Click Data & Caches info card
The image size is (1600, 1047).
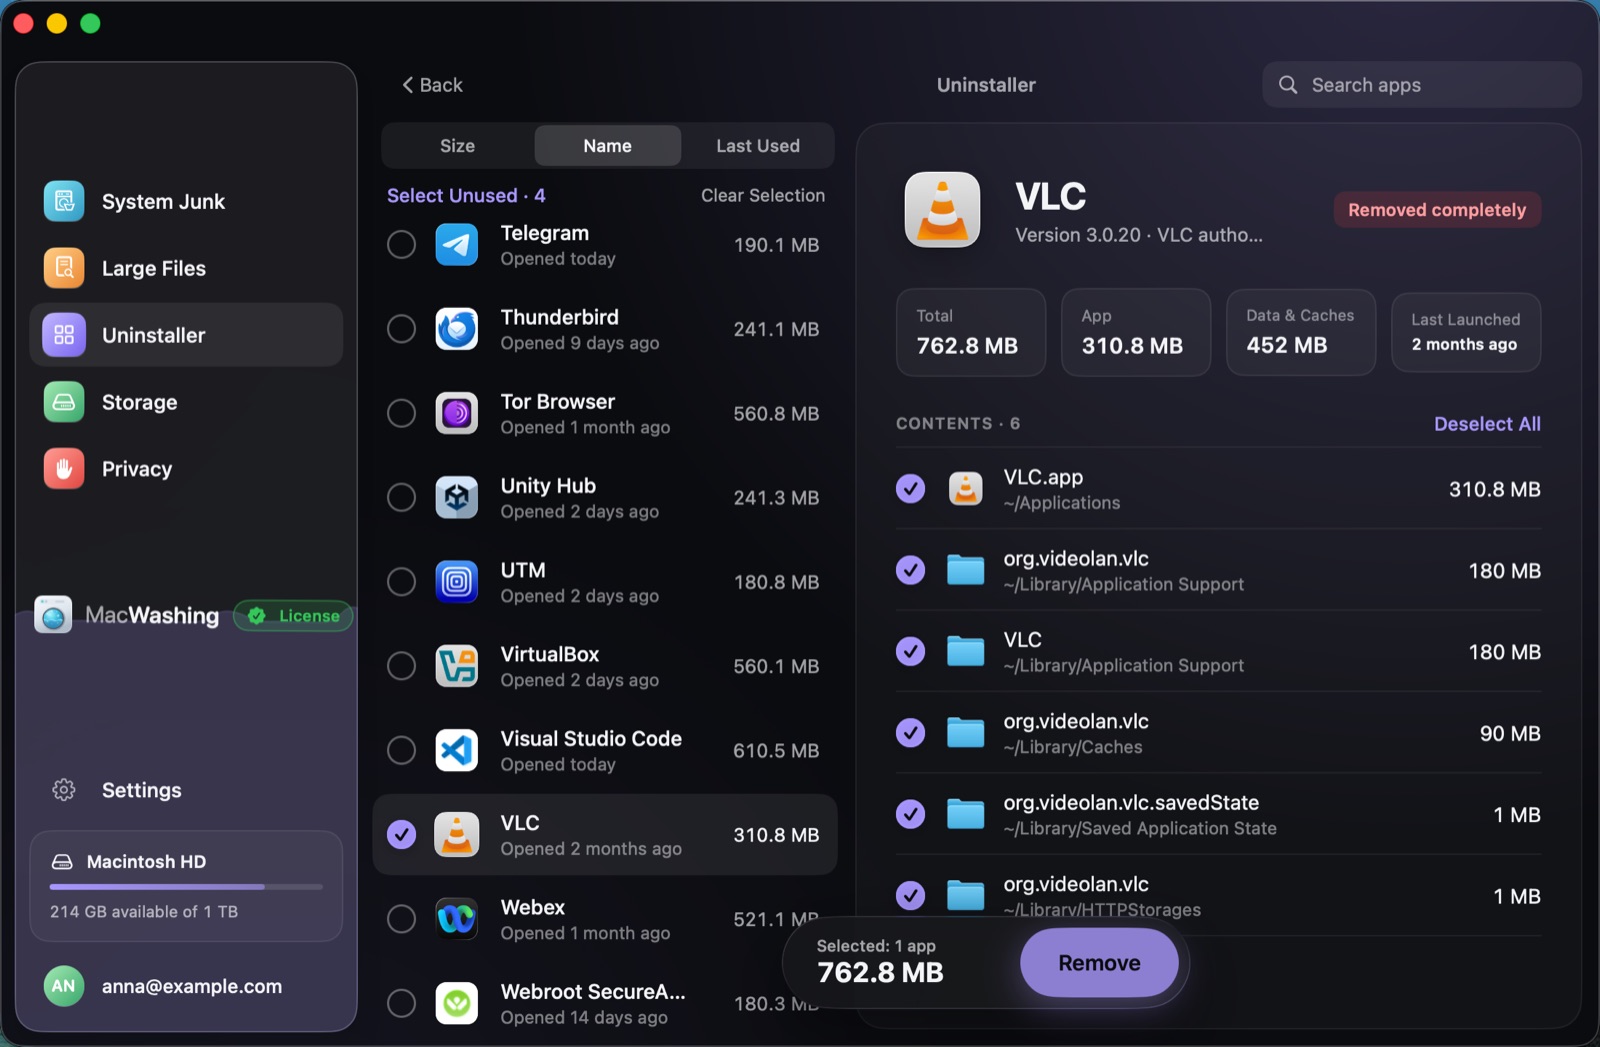coord(1301,332)
